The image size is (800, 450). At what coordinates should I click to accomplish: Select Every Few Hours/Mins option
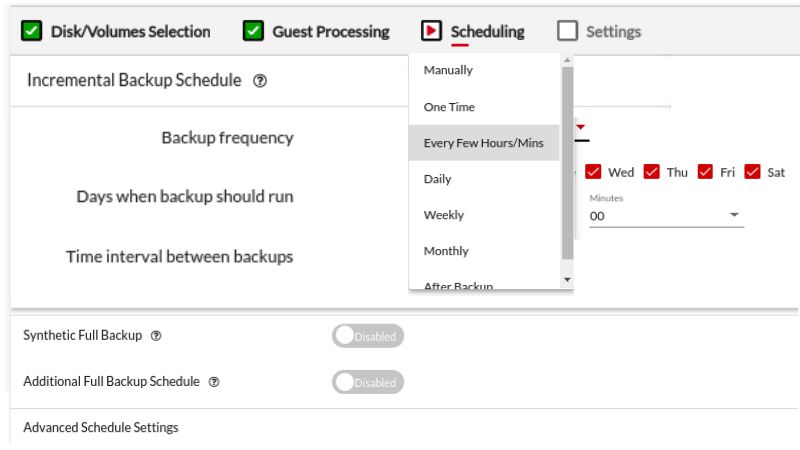[x=484, y=143]
